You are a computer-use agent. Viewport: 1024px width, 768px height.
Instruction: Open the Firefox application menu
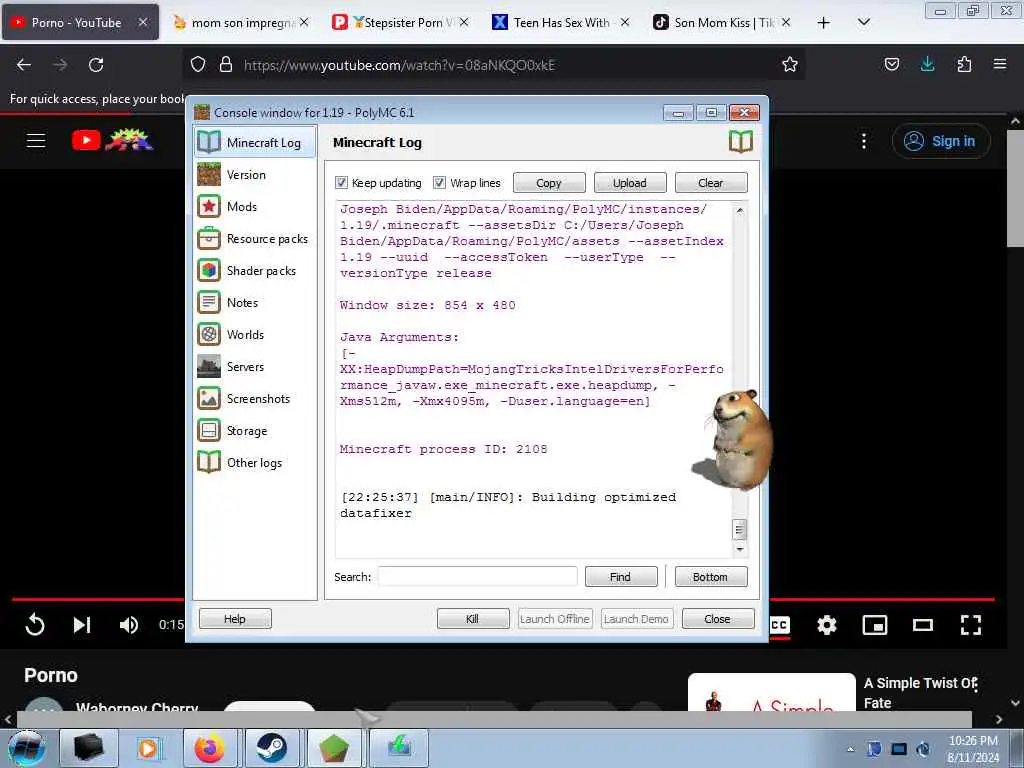1000,65
